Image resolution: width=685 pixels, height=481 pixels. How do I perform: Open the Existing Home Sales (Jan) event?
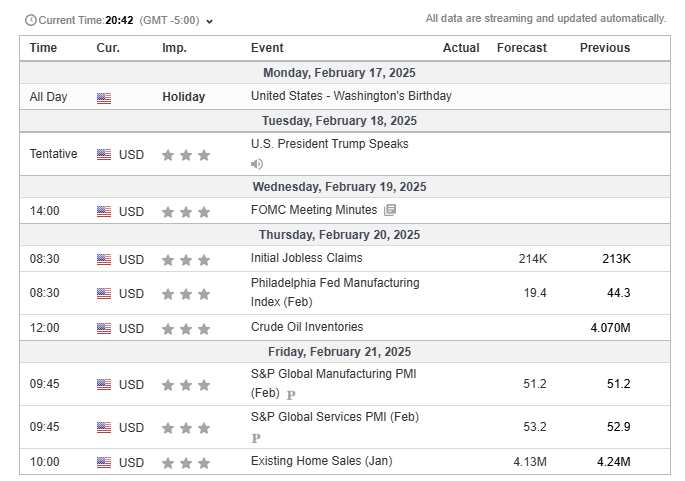point(322,461)
